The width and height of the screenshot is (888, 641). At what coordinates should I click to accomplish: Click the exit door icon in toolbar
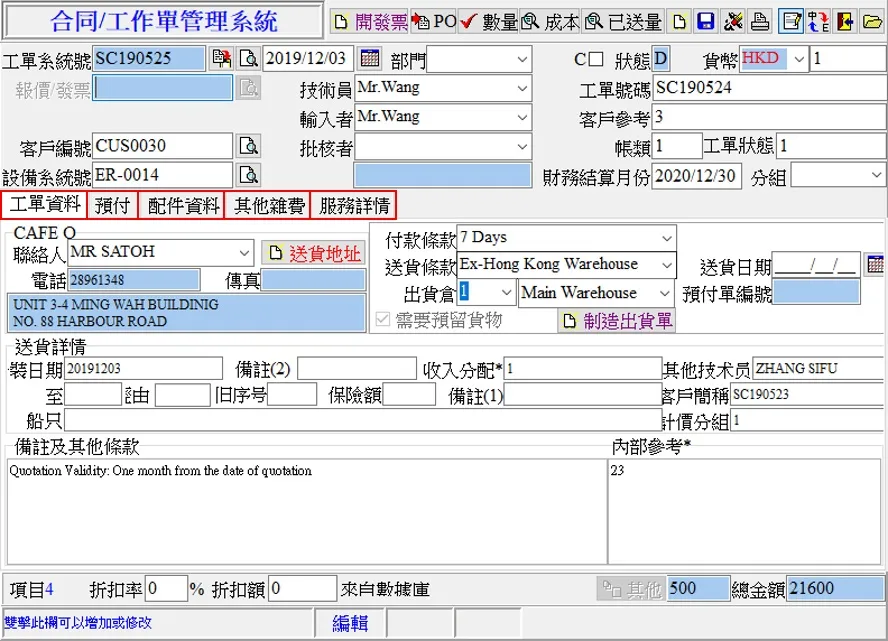pyautogui.click(x=845, y=22)
